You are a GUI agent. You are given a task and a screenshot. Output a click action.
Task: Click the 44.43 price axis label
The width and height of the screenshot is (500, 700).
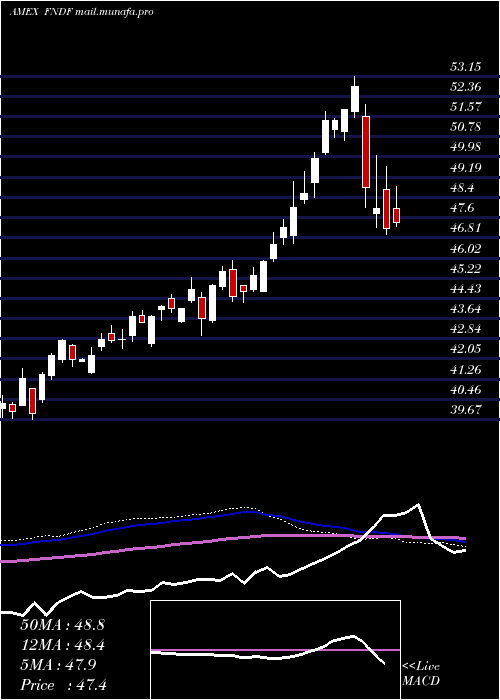click(465, 289)
